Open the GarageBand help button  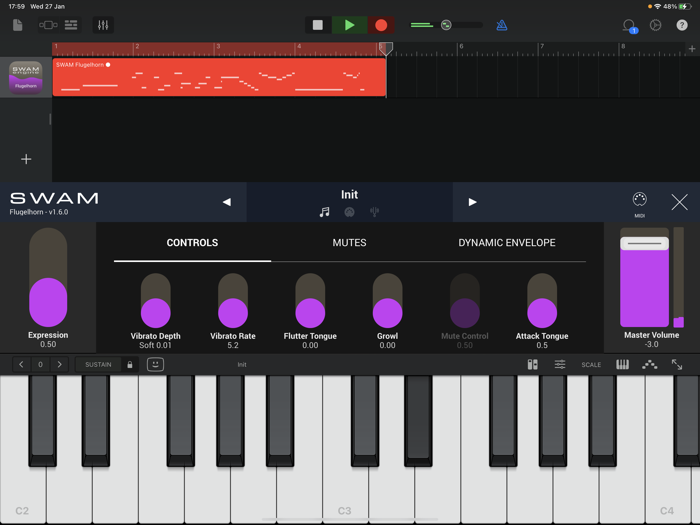pos(682,25)
